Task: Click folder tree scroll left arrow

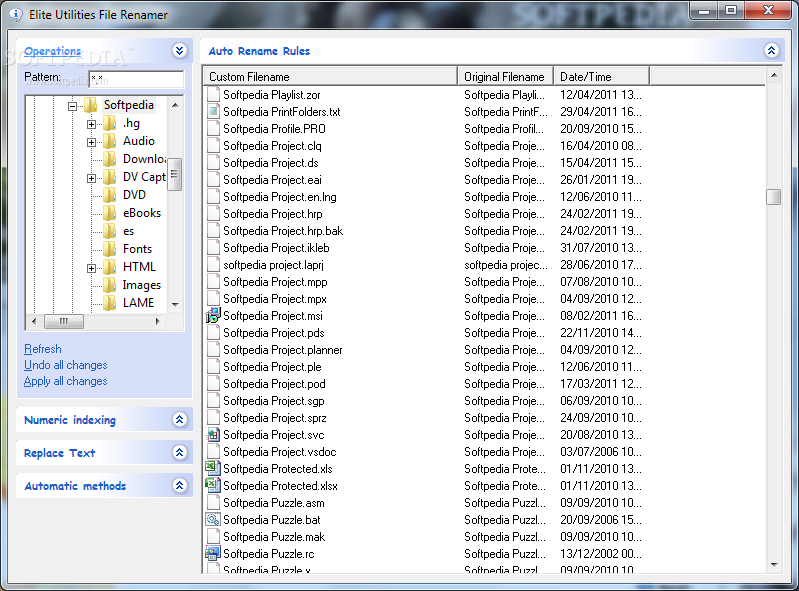Action: 34,321
